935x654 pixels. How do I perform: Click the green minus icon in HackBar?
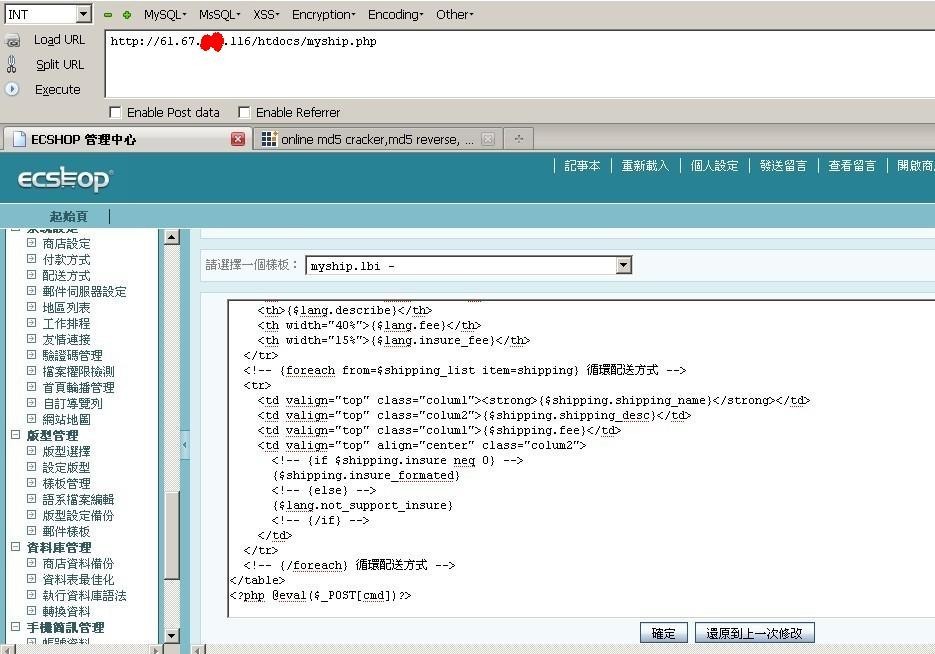[x=108, y=15]
